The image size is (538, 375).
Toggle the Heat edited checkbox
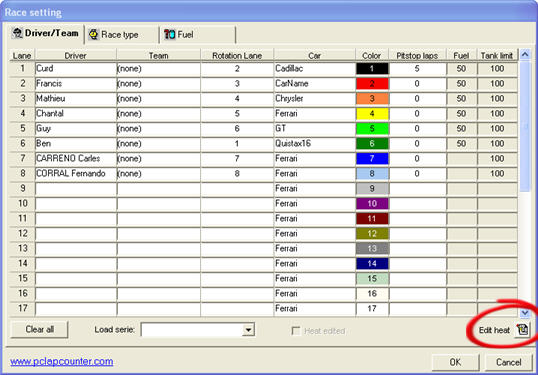point(295,331)
